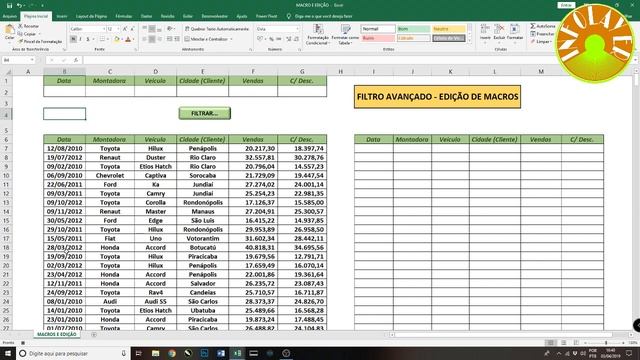The width and height of the screenshot is (640, 360).
Task: Switch to the Dados tab
Action: click(147, 16)
